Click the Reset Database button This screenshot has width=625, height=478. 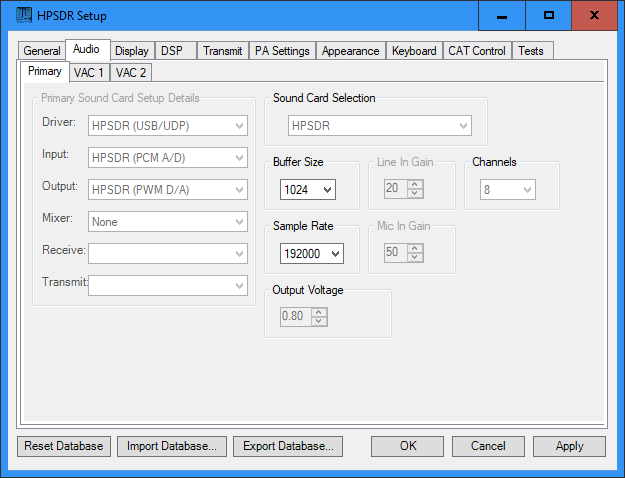pos(64,446)
